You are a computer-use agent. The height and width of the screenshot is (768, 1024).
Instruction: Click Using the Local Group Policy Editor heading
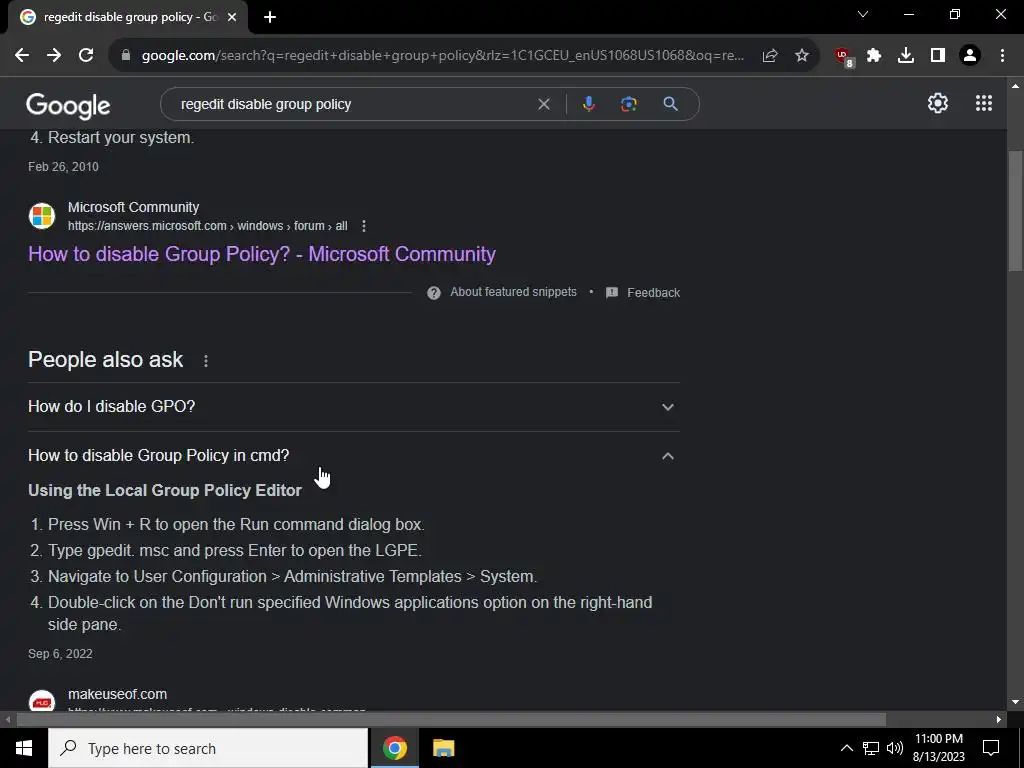tap(165, 490)
